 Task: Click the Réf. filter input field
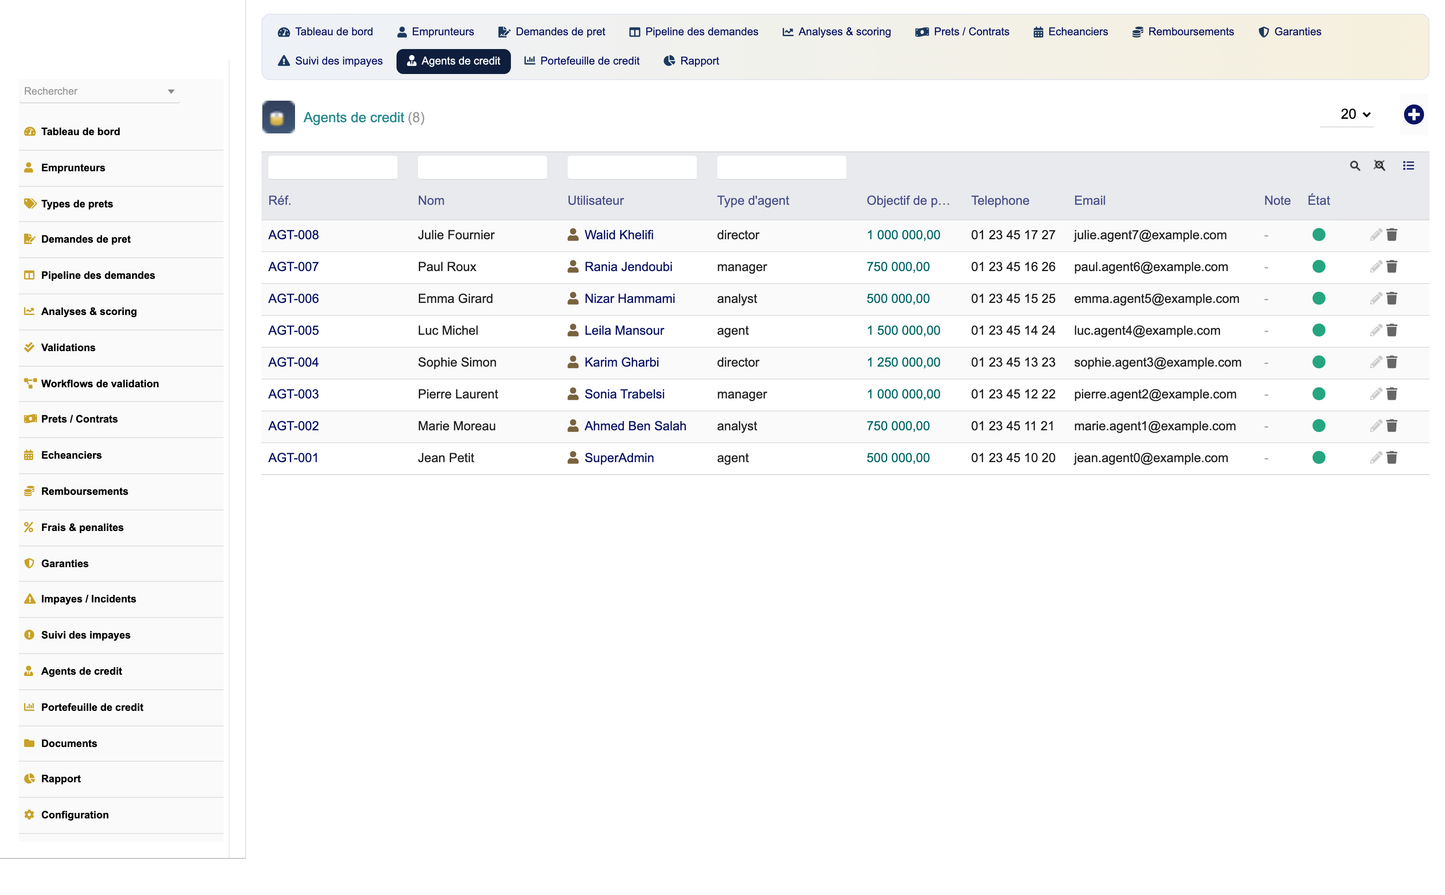pos(333,167)
